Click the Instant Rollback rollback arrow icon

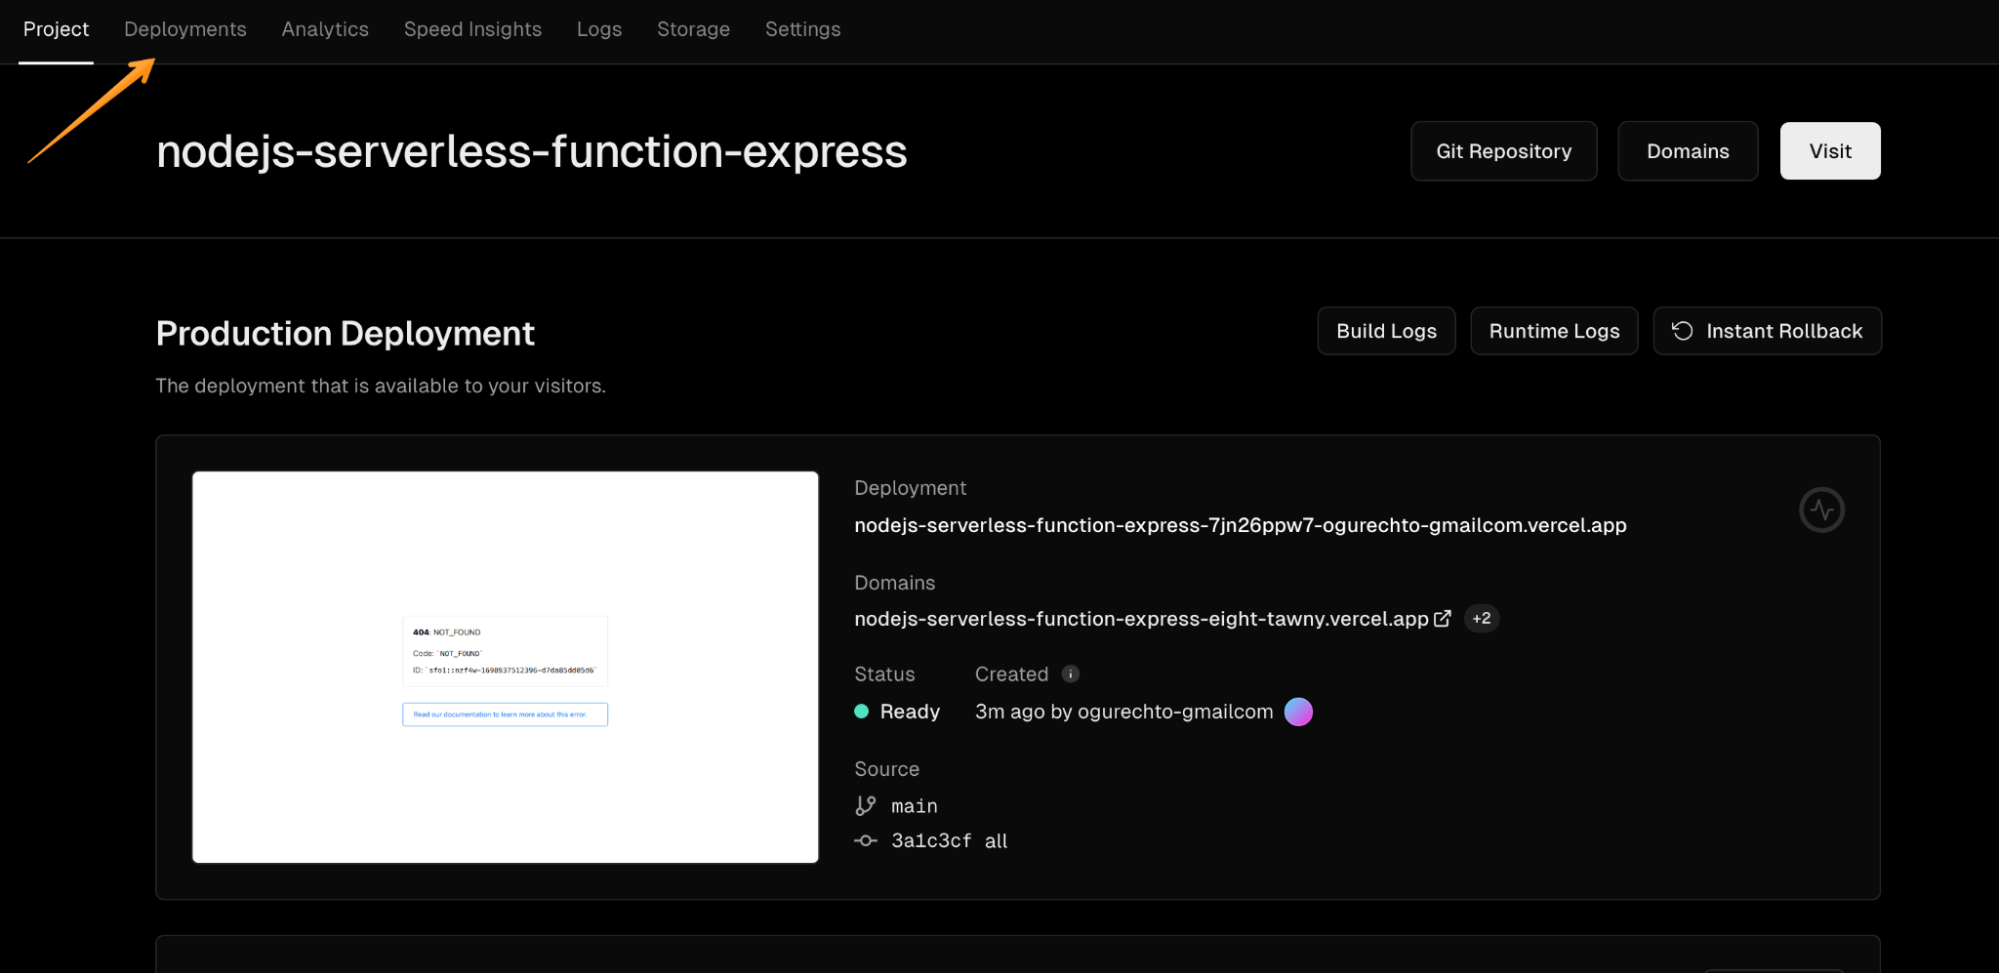1681,330
